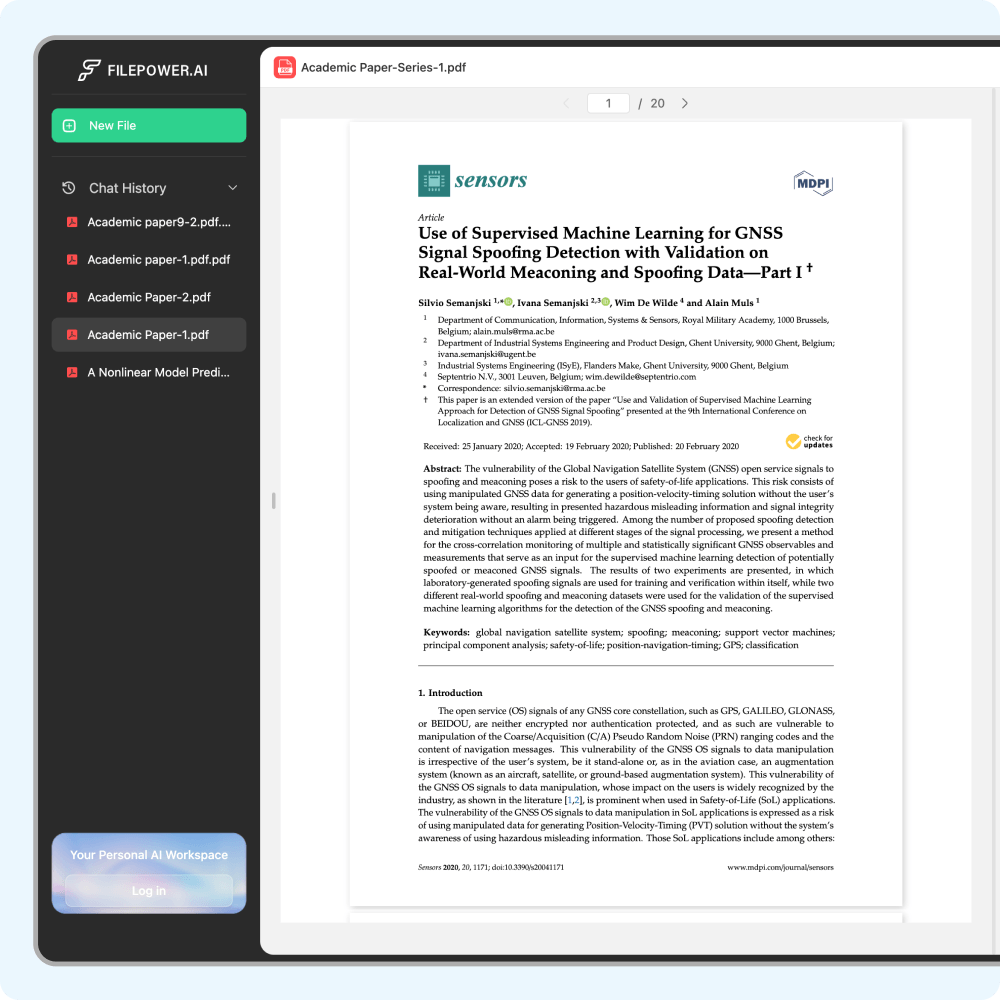Image resolution: width=1000 pixels, height=1000 pixels.
Task: Click the red PDF icon on the document tab
Action: pos(284,67)
